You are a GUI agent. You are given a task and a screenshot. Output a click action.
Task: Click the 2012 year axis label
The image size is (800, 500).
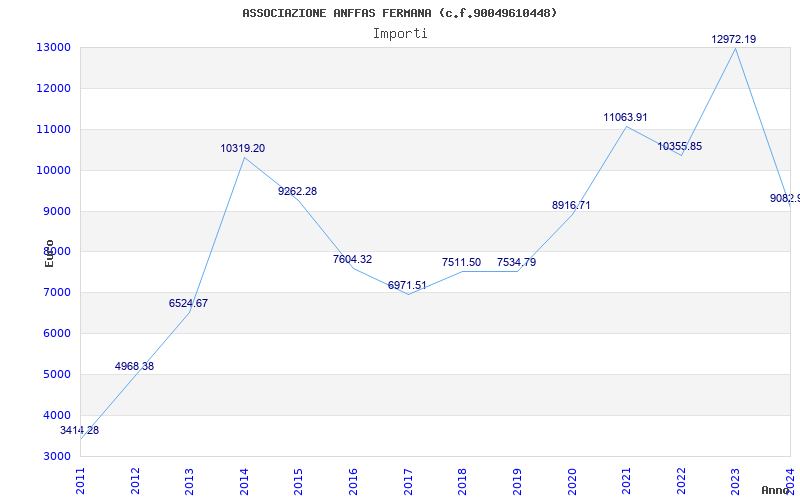135,482
